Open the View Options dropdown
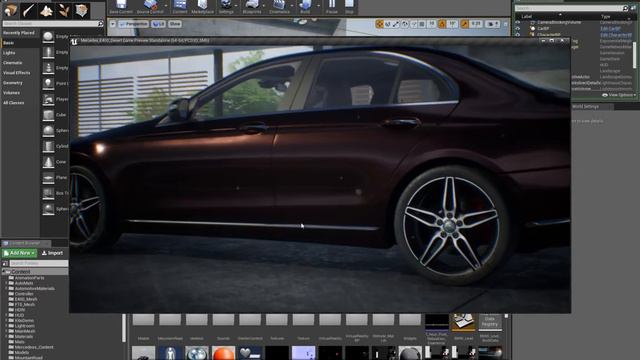The width and height of the screenshot is (640, 360). pyautogui.click(x=619, y=95)
